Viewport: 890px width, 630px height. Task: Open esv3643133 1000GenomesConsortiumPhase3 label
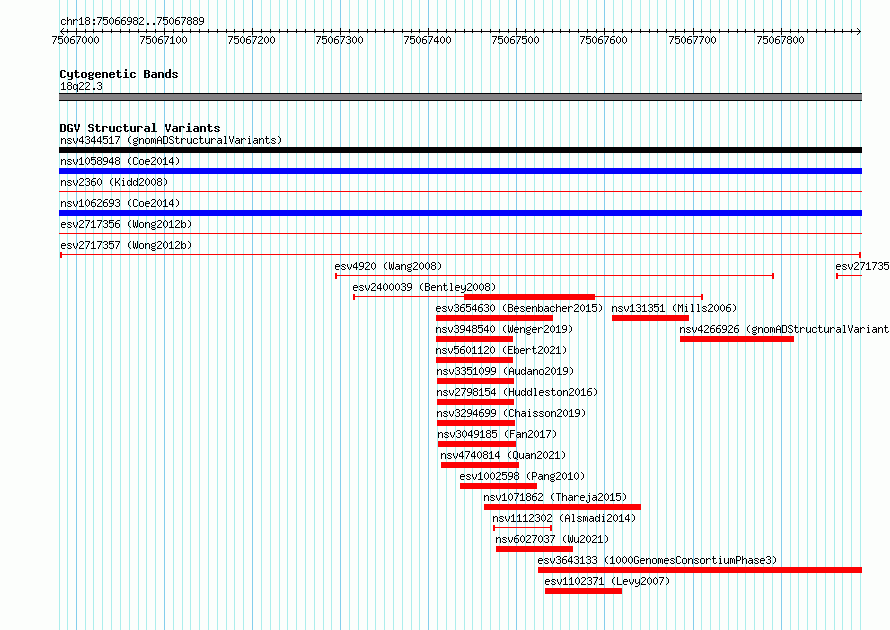pos(657,560)
